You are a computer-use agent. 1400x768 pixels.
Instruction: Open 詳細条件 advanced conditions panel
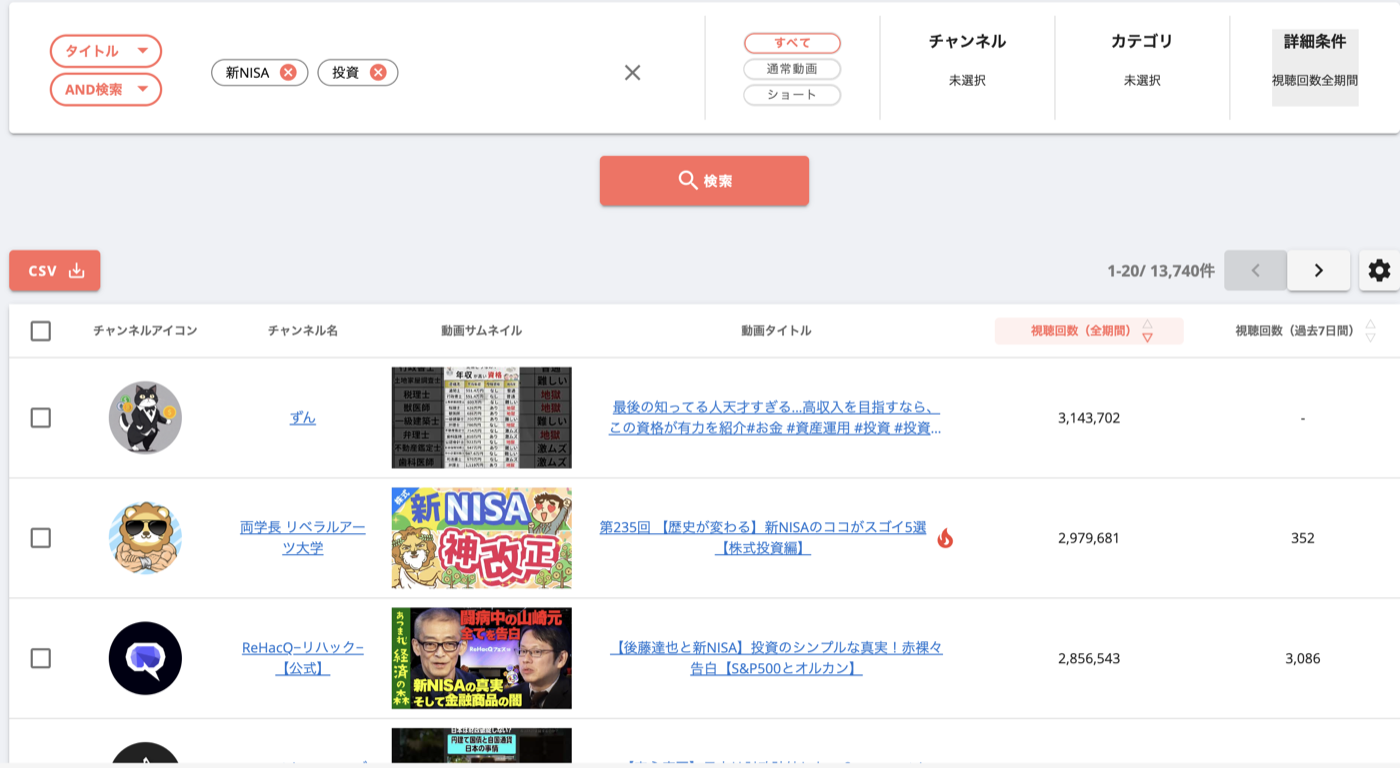(1315, 67)
